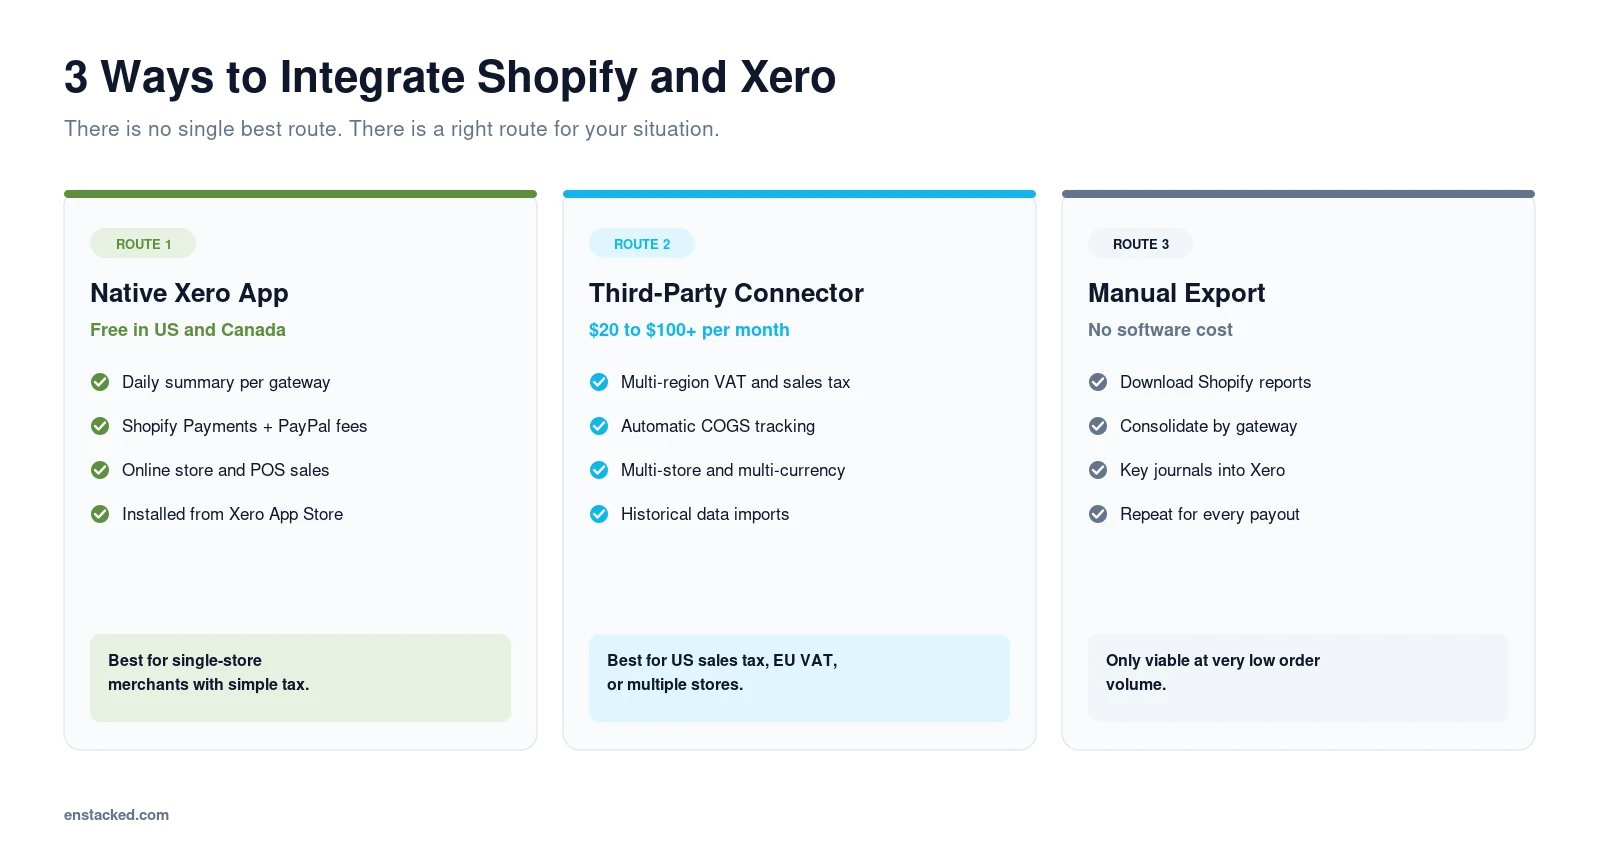
Task: Click the Download Shopify reports text
Action: (x=1215, y=382)
